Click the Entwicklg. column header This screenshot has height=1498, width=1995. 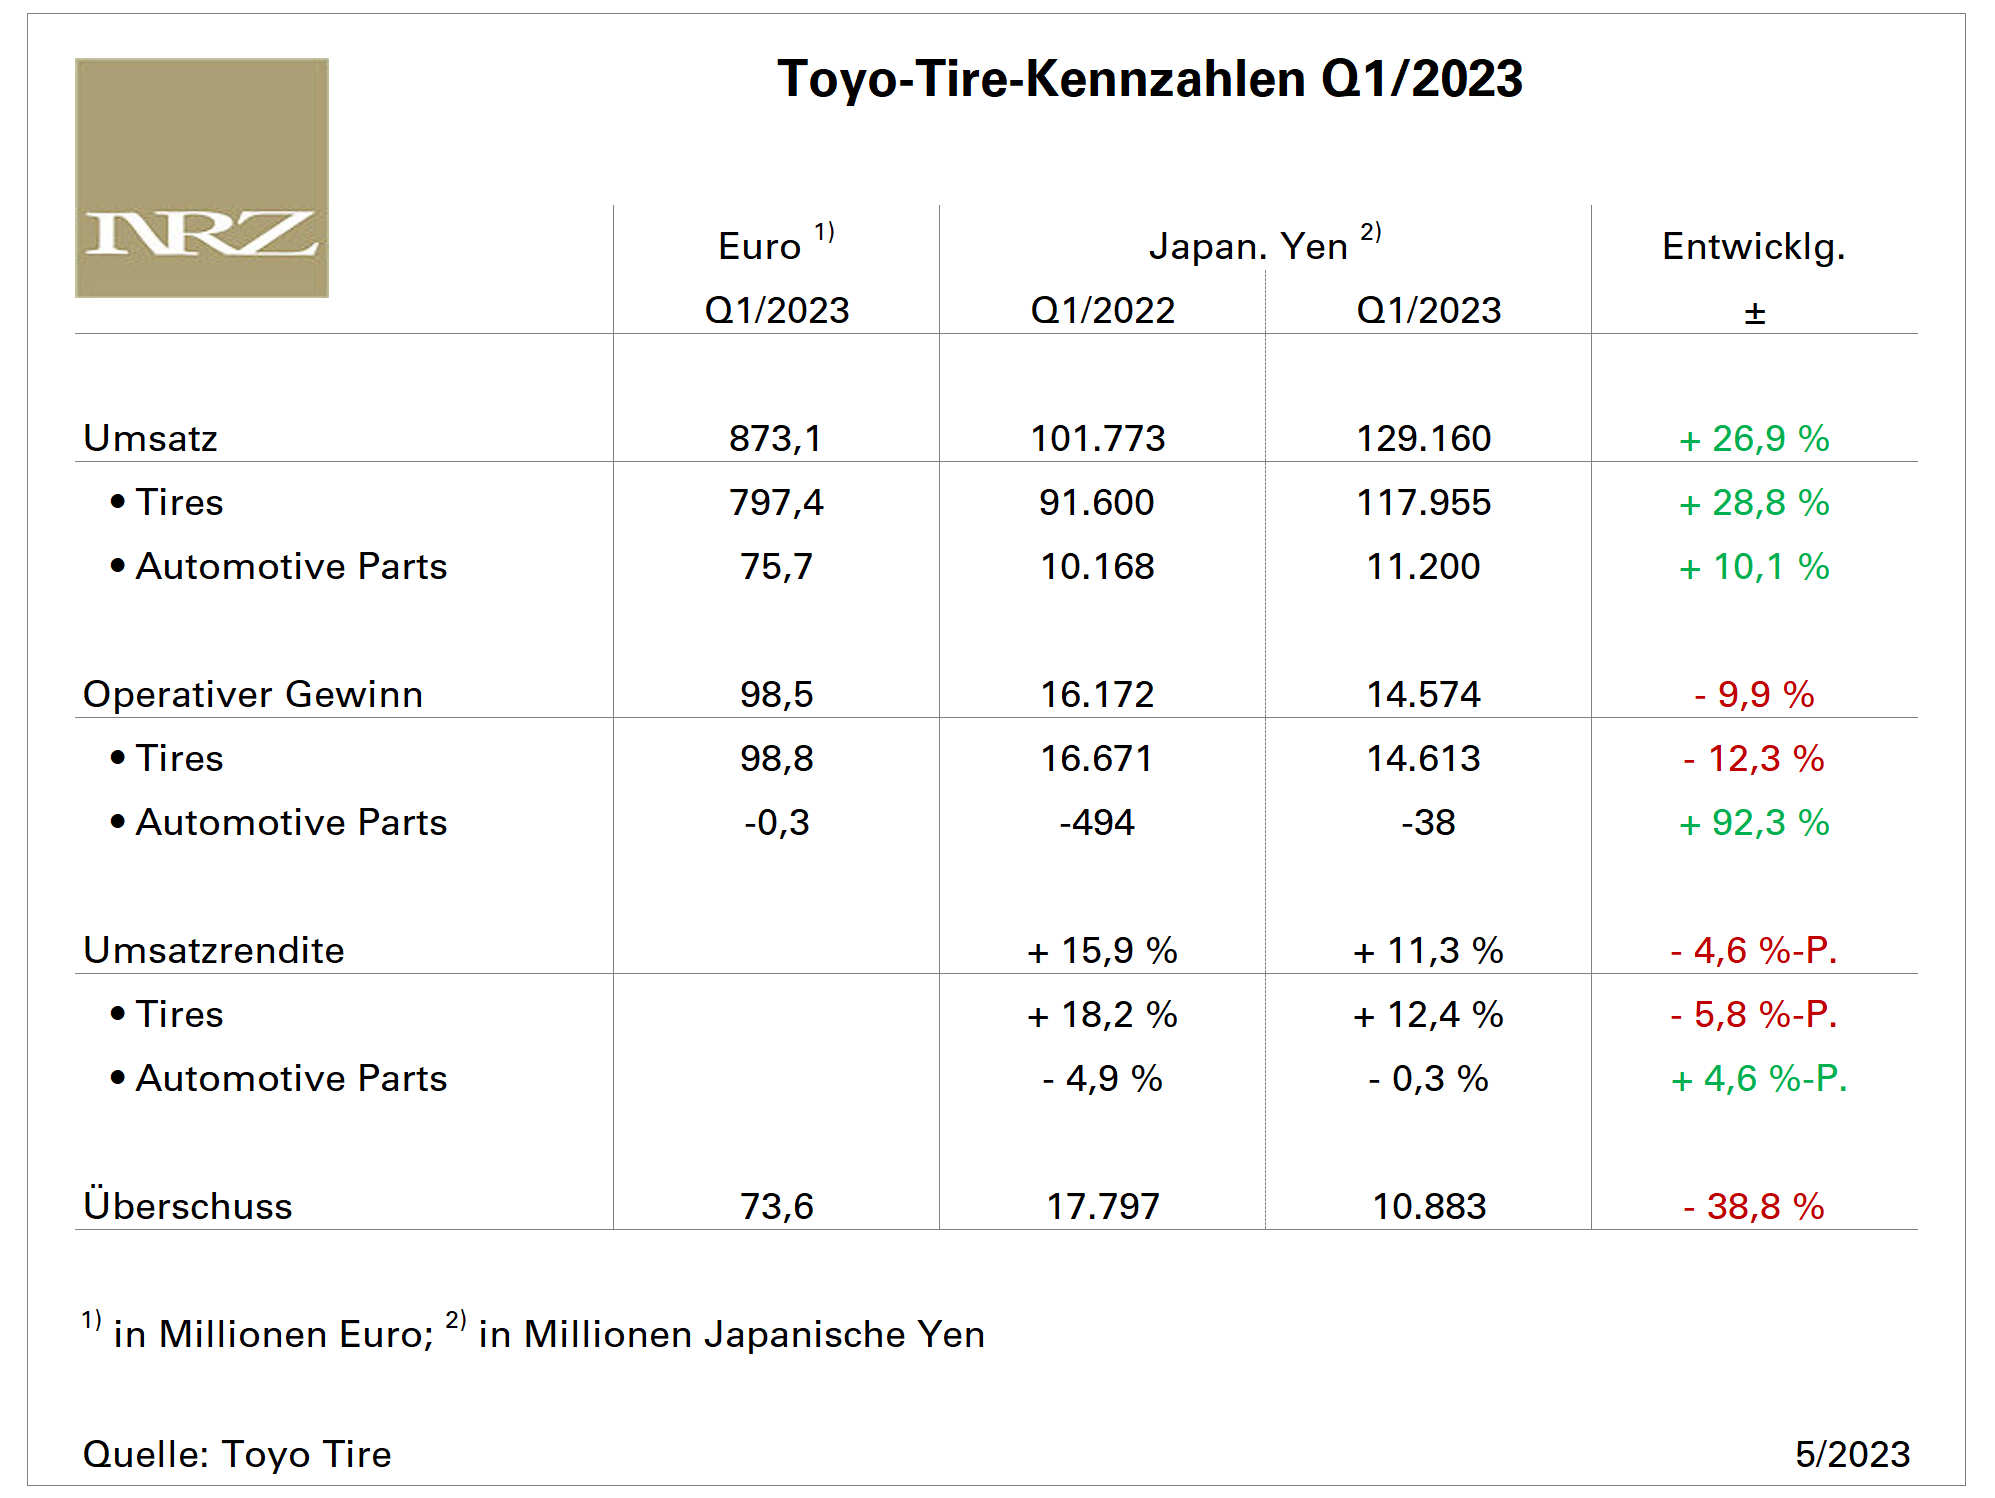tap(1753, 246)
